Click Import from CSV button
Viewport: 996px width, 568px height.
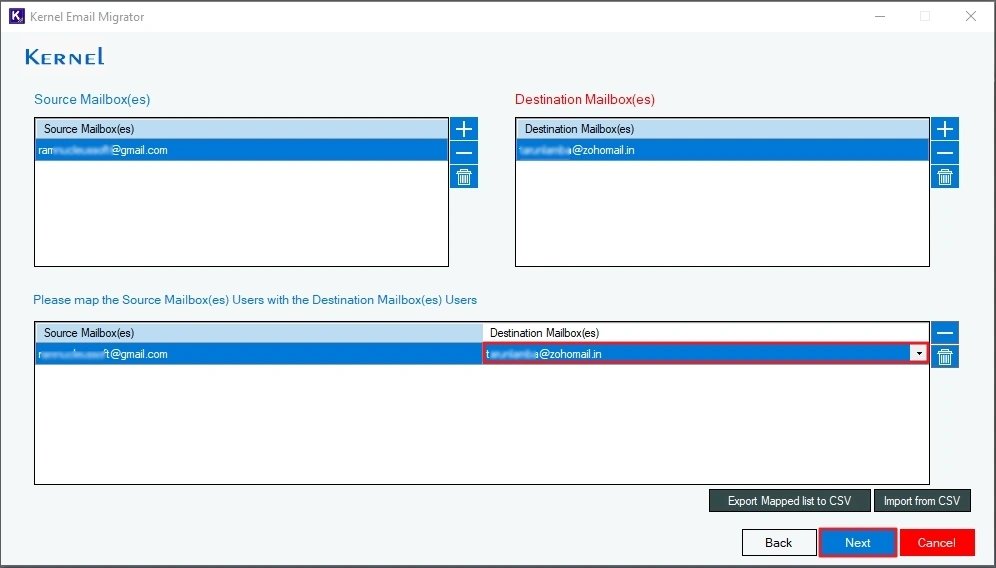pyautogui.click(x=921, y=501)
